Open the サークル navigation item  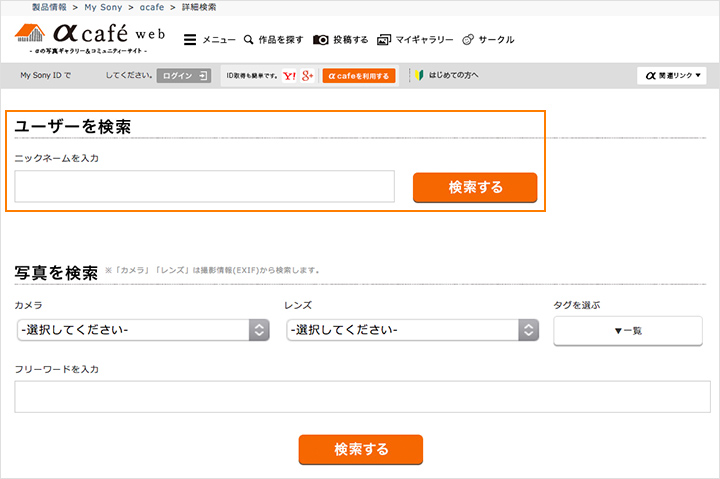pyautogui.click(x=496, y=40)
